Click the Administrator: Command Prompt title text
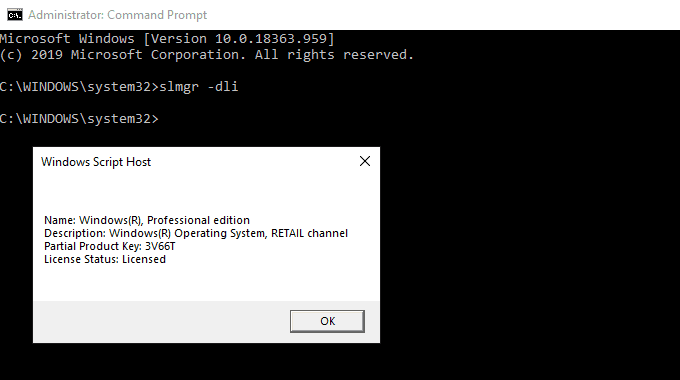Image resolution: width=680 pixels, height=380 pixels. pyautogui.click(x=118, y=15)
